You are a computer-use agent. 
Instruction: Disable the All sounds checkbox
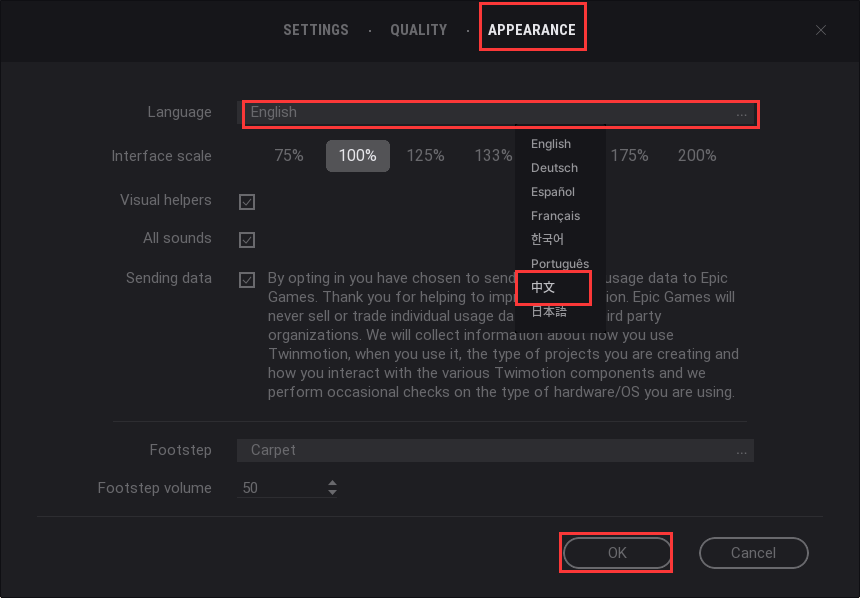coord(247,240)
